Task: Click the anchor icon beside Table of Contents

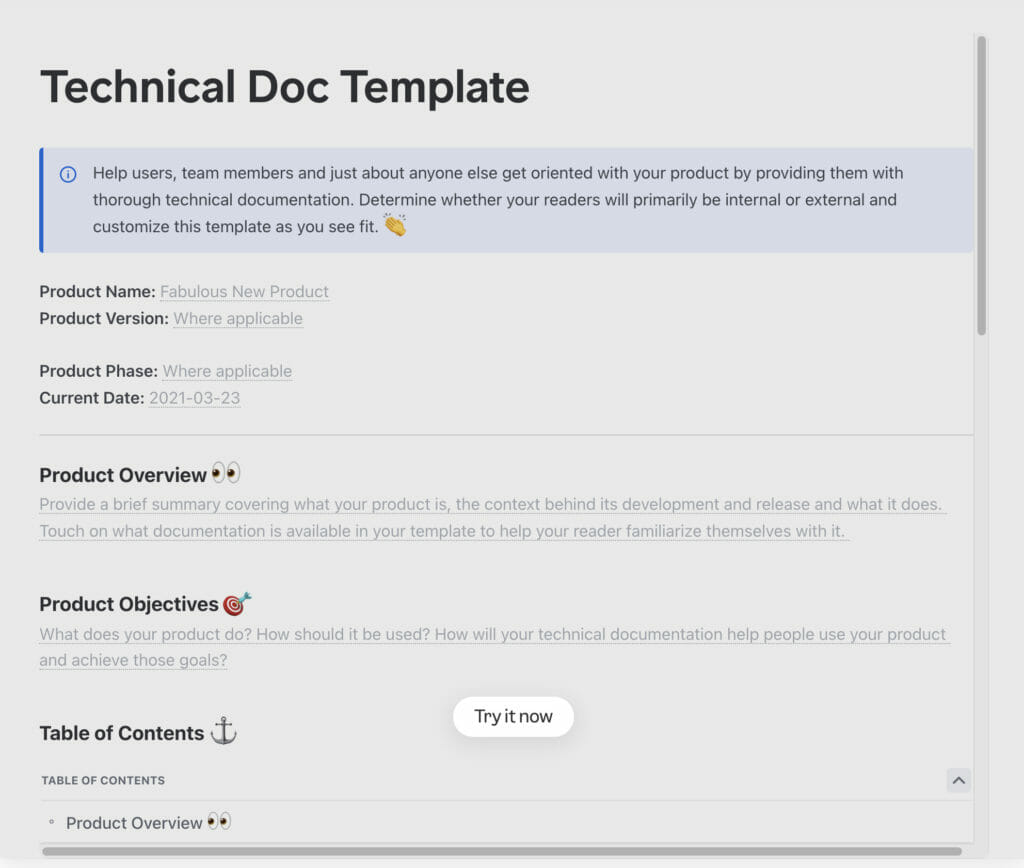Action: point(222,730)
